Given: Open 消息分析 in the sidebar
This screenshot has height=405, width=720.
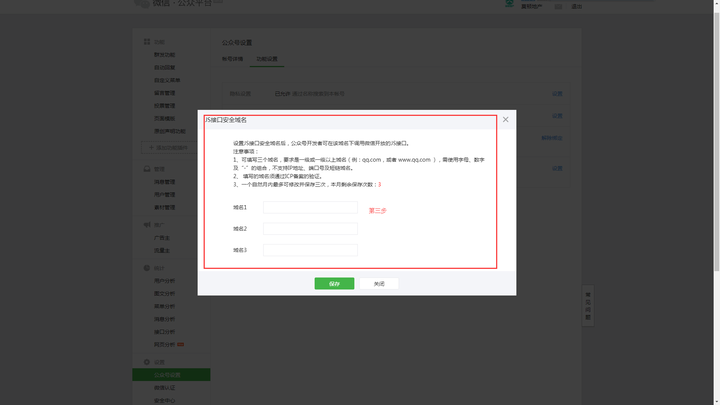Looking at the screenshot, I should click(x=164, y=319).
